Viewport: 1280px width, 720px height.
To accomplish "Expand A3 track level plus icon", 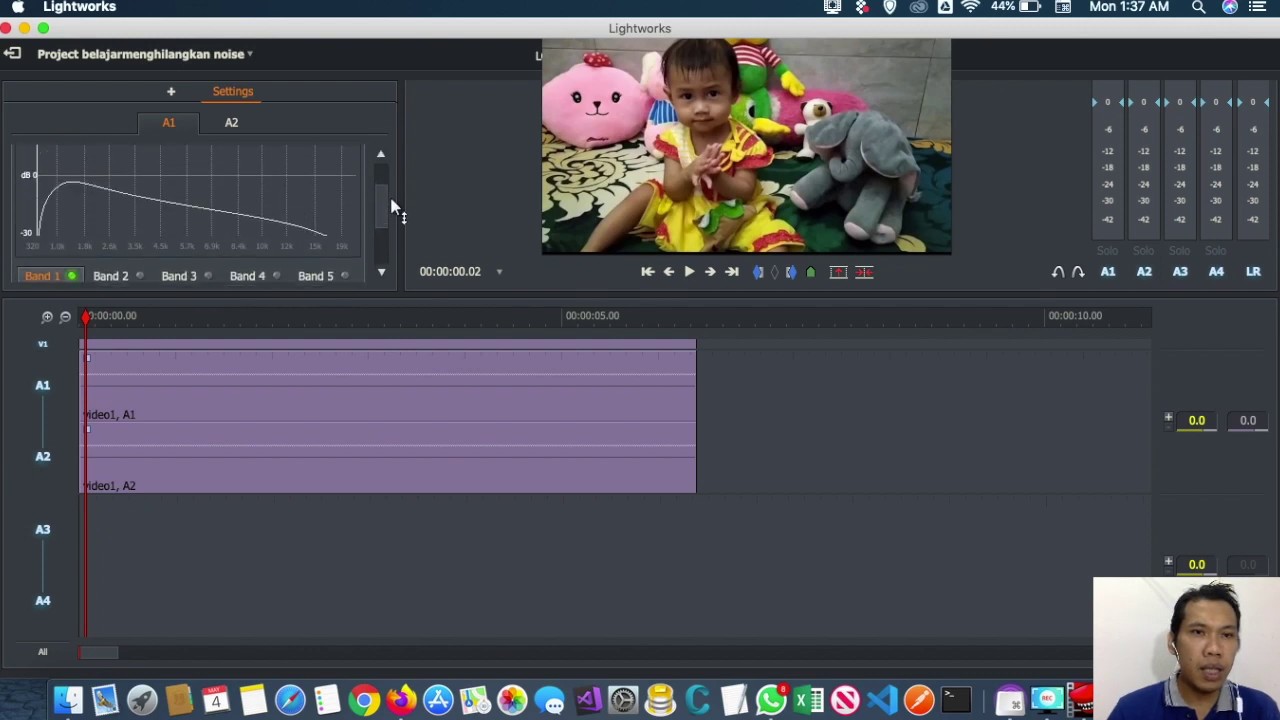I will pyautogui.click(x=1168, y=562).
